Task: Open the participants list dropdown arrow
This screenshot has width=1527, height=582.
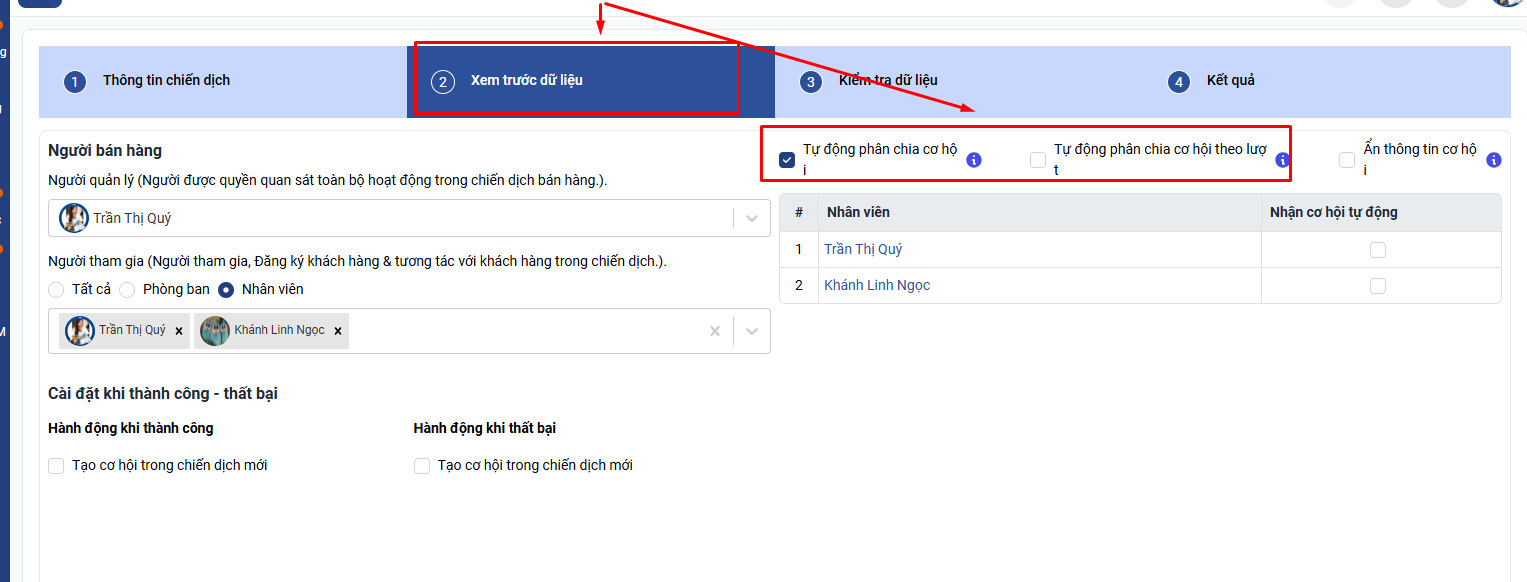Action: coord(752,331)
